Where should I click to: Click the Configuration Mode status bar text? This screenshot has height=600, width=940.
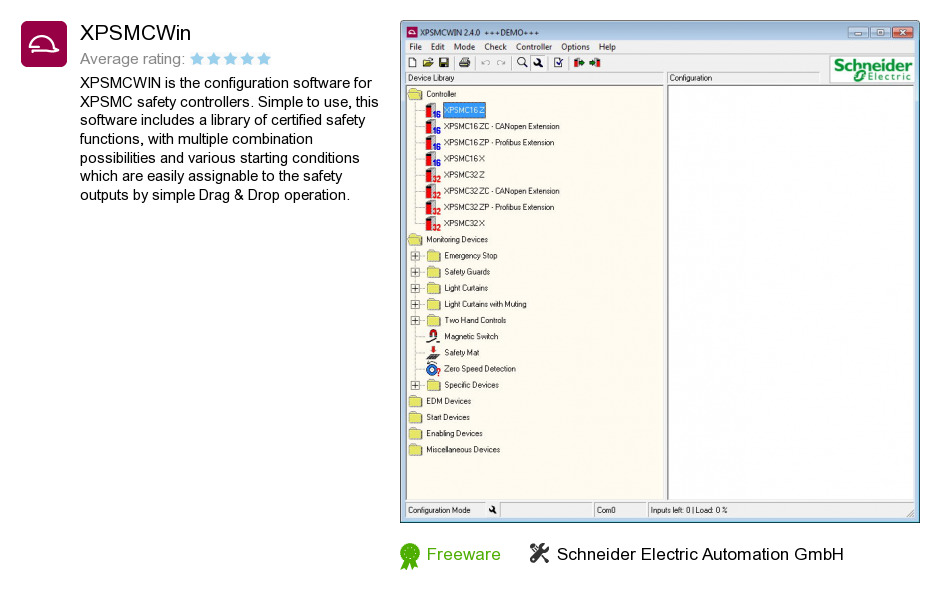click(x=439, y=510)
